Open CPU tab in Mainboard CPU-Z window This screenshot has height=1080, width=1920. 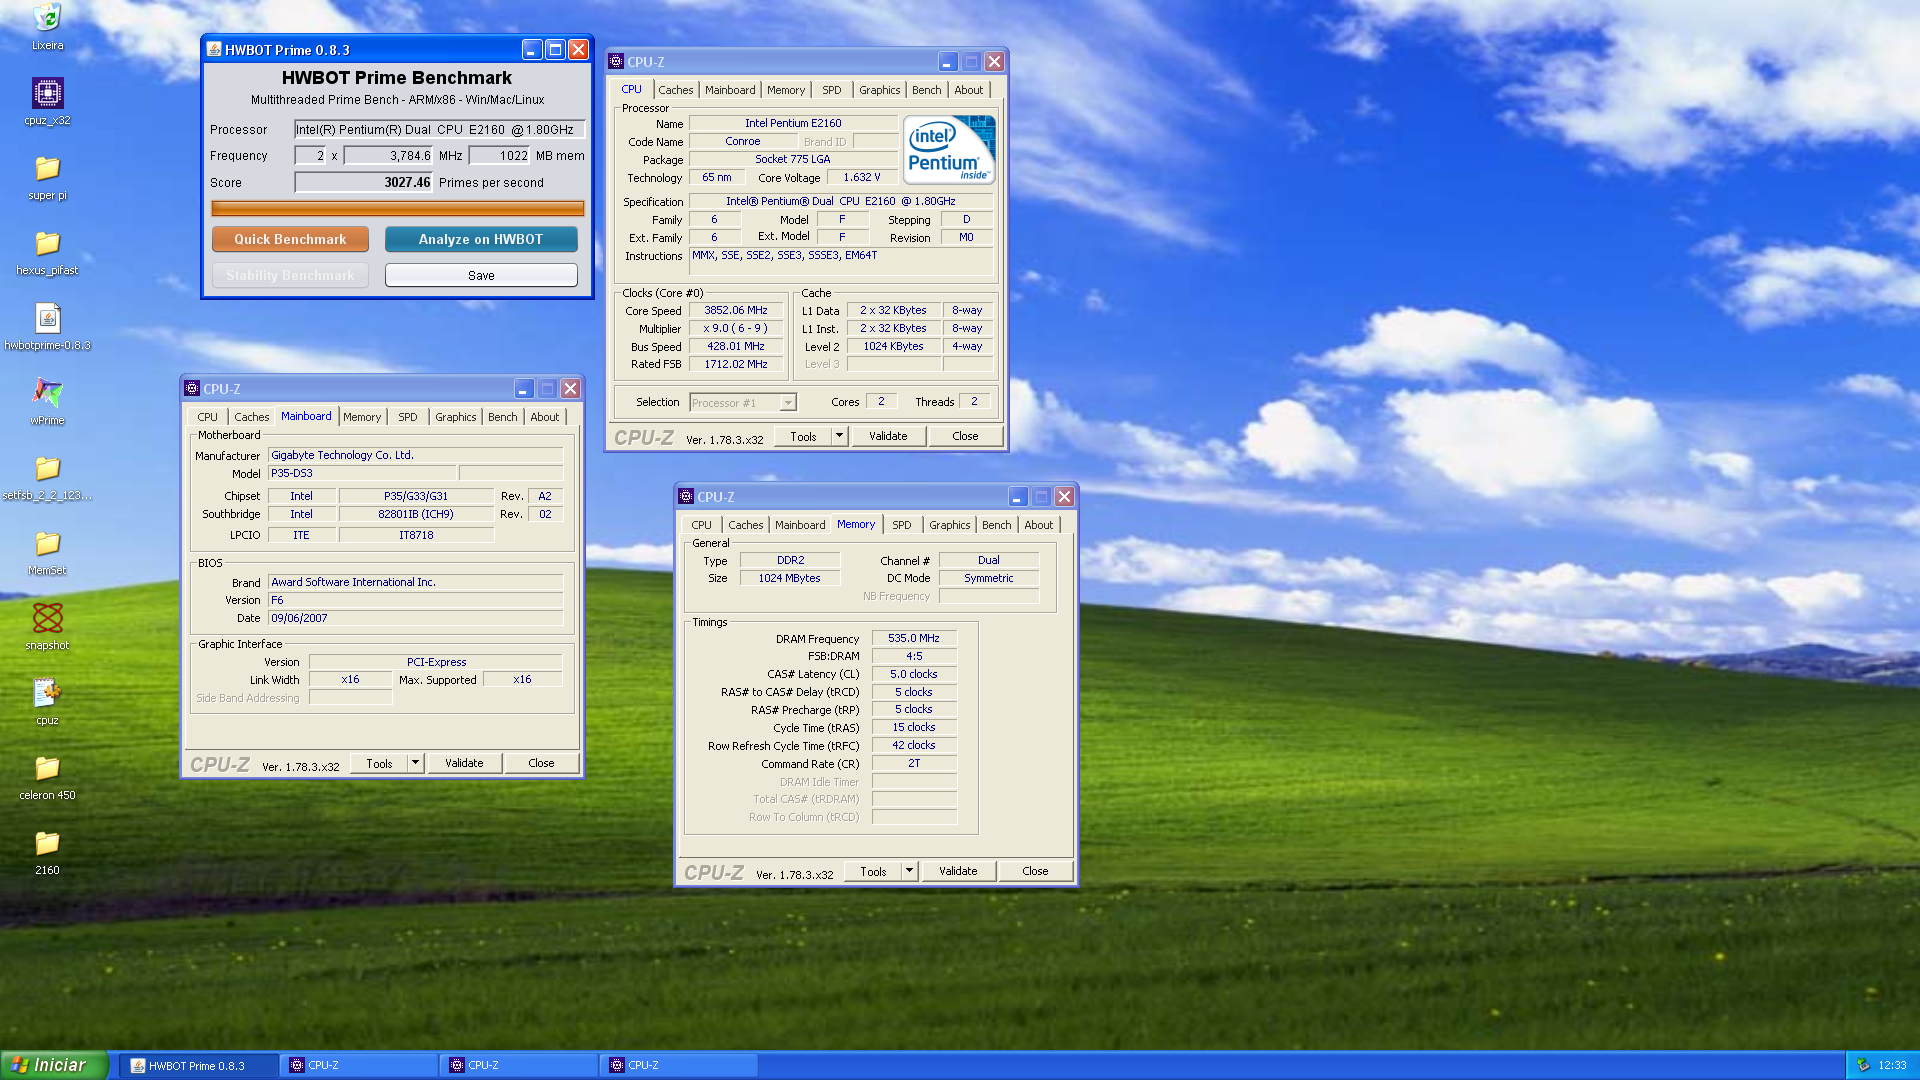(208, 417)
